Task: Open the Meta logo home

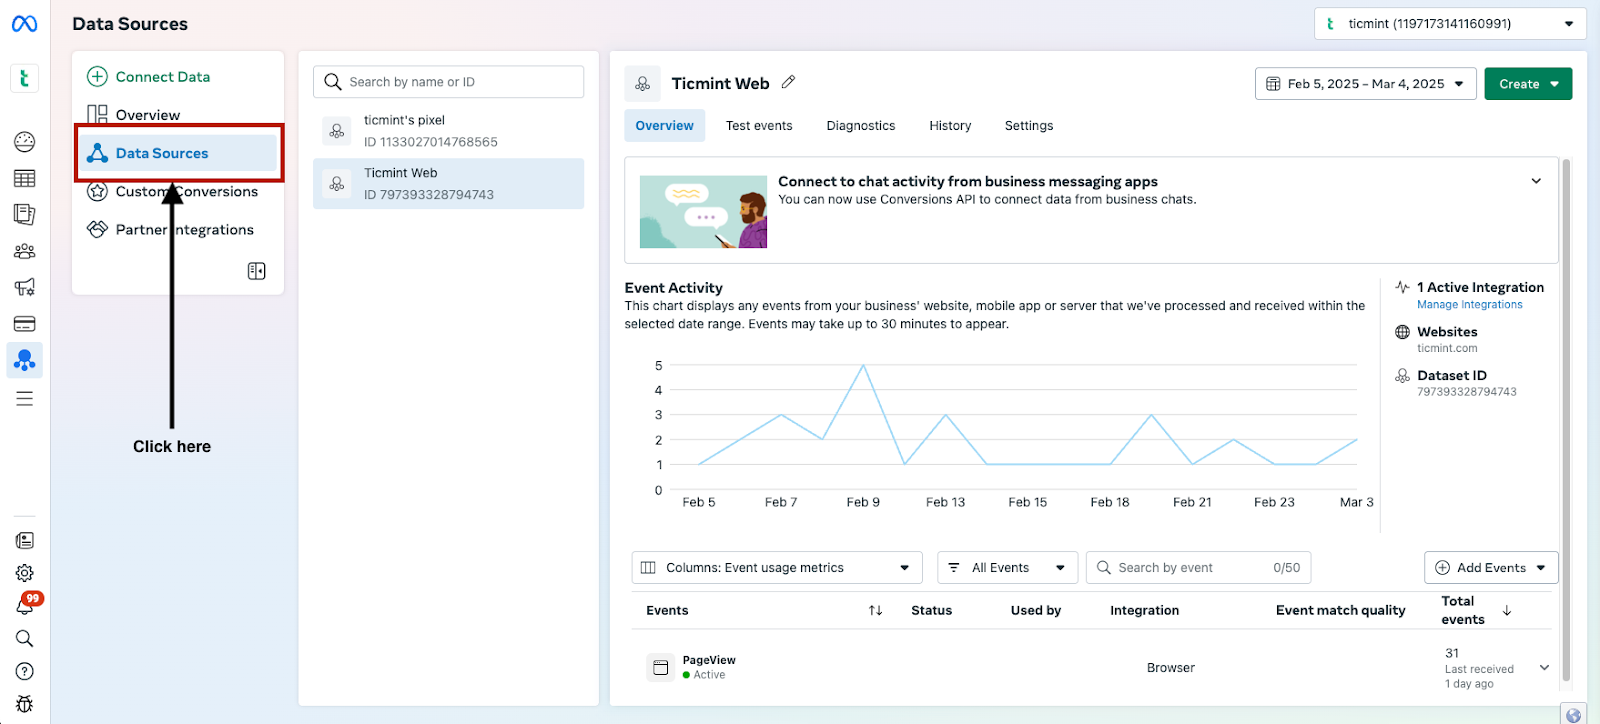Action: point(24,23)
